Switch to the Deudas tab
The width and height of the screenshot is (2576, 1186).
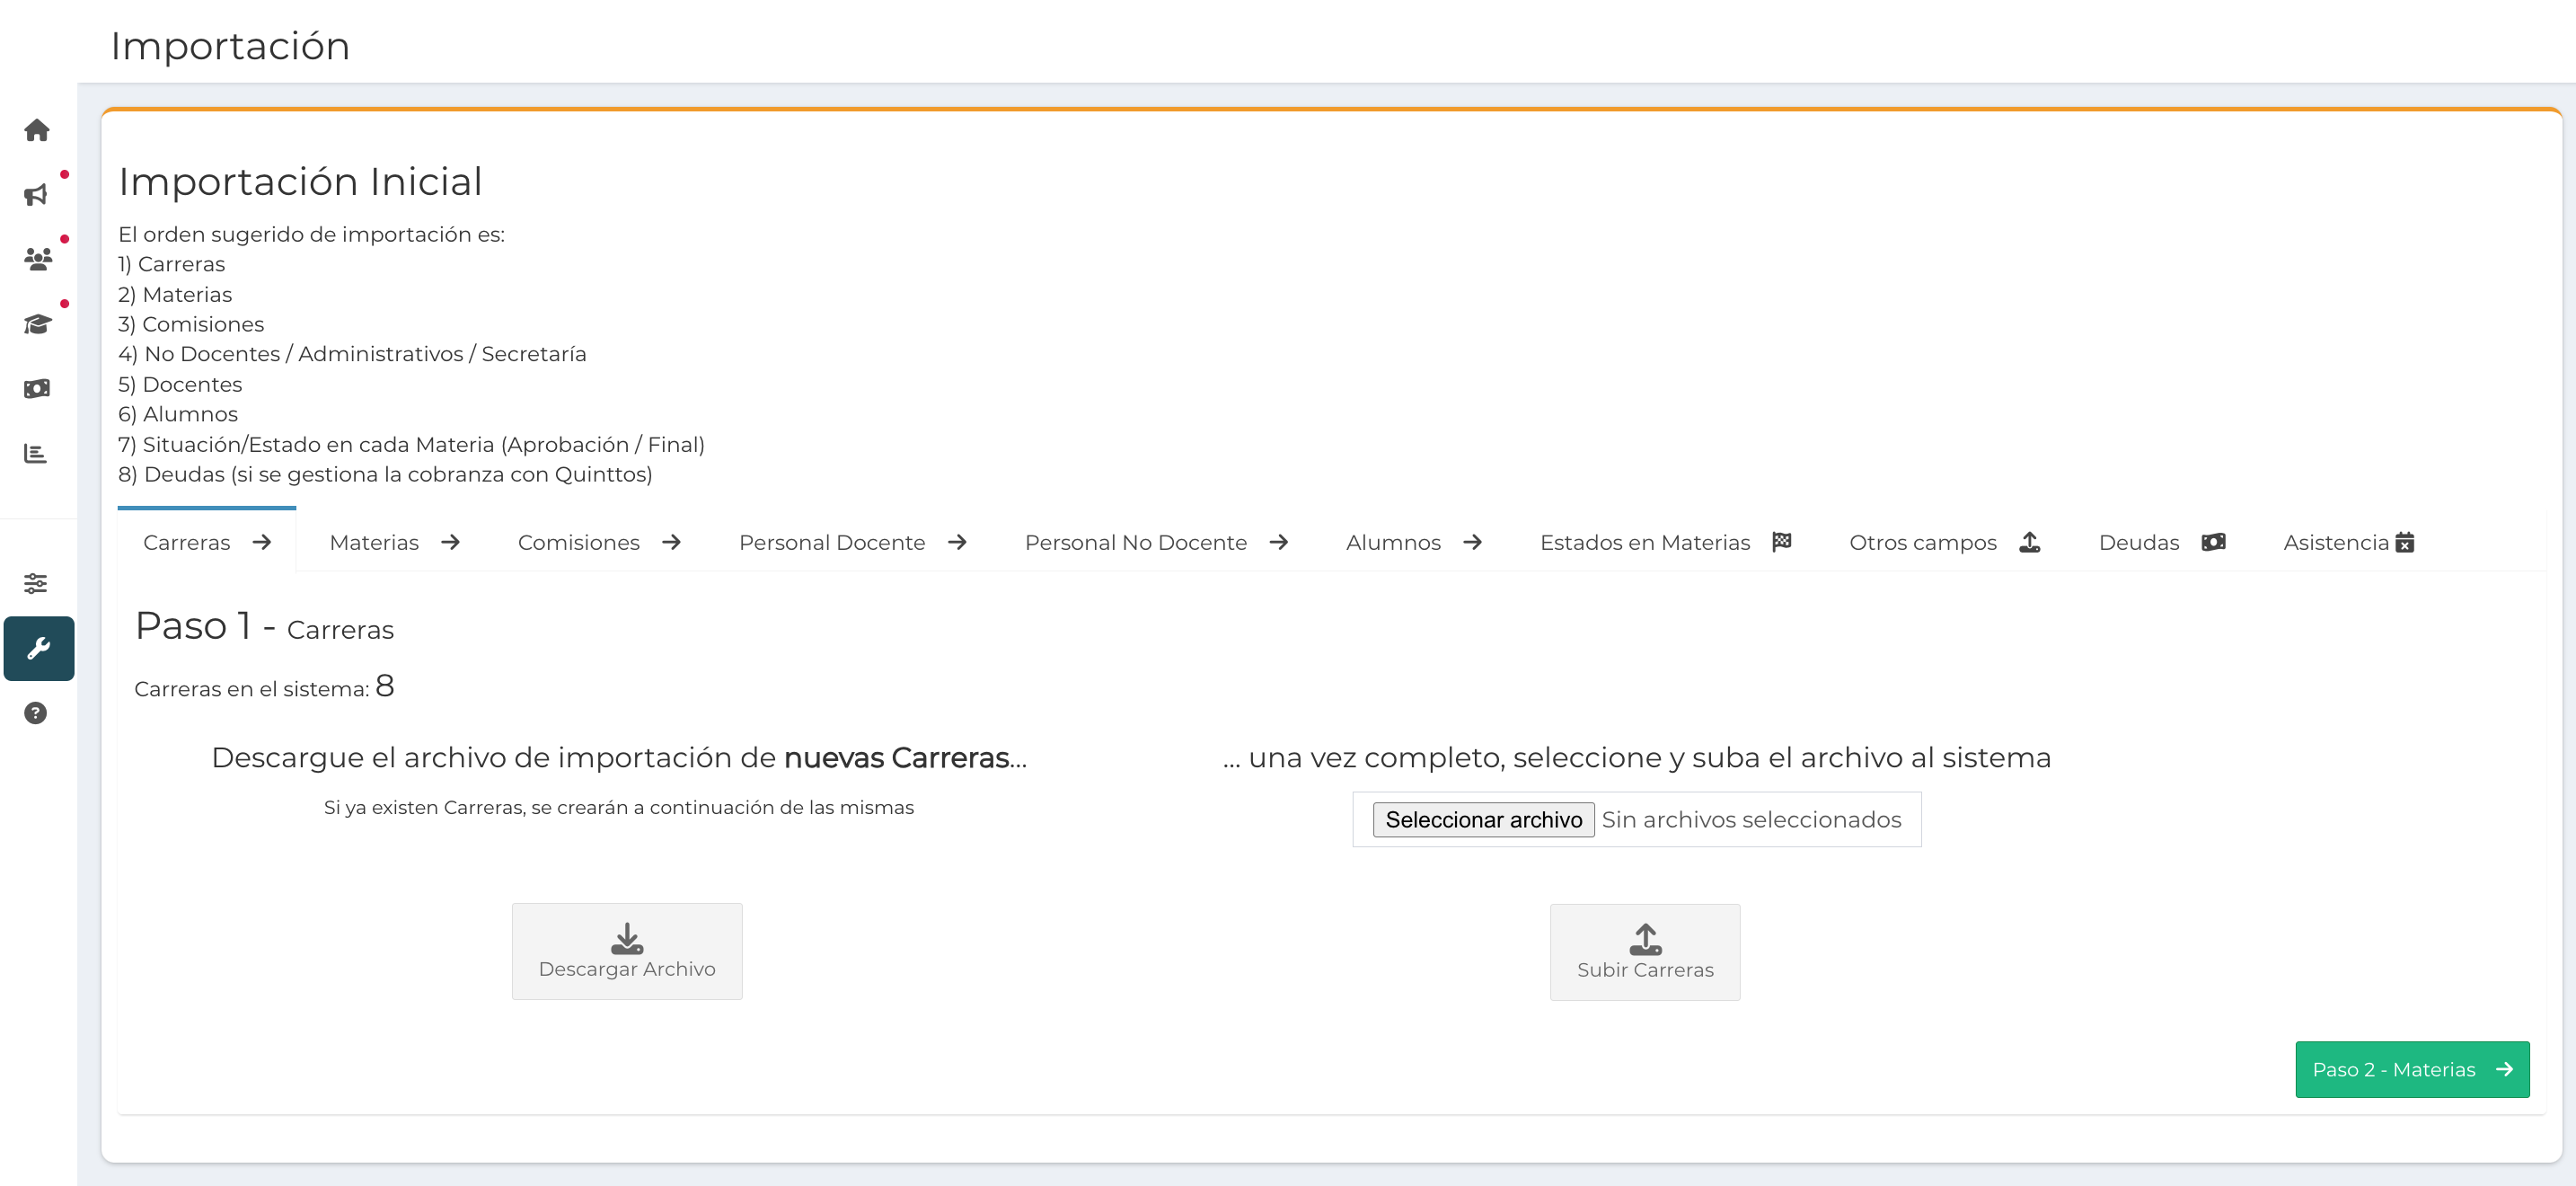click(x=2160, y=542)
